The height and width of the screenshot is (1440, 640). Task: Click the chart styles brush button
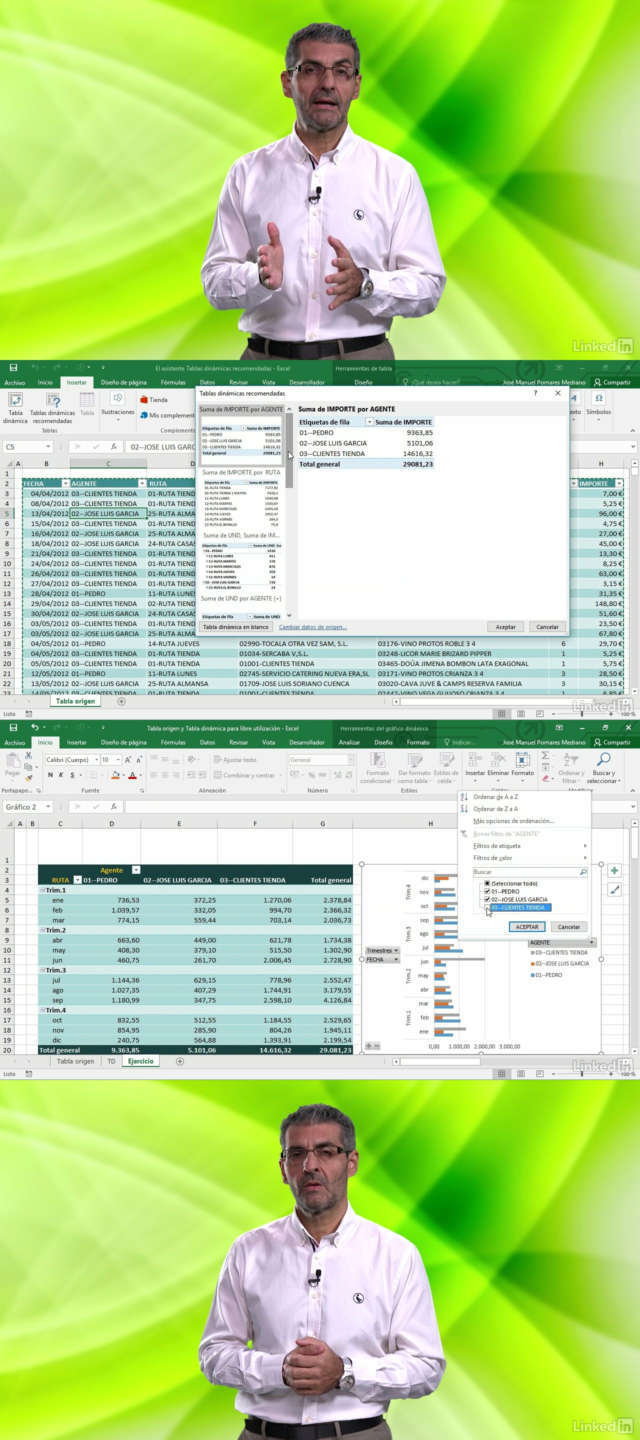(614, 889)
